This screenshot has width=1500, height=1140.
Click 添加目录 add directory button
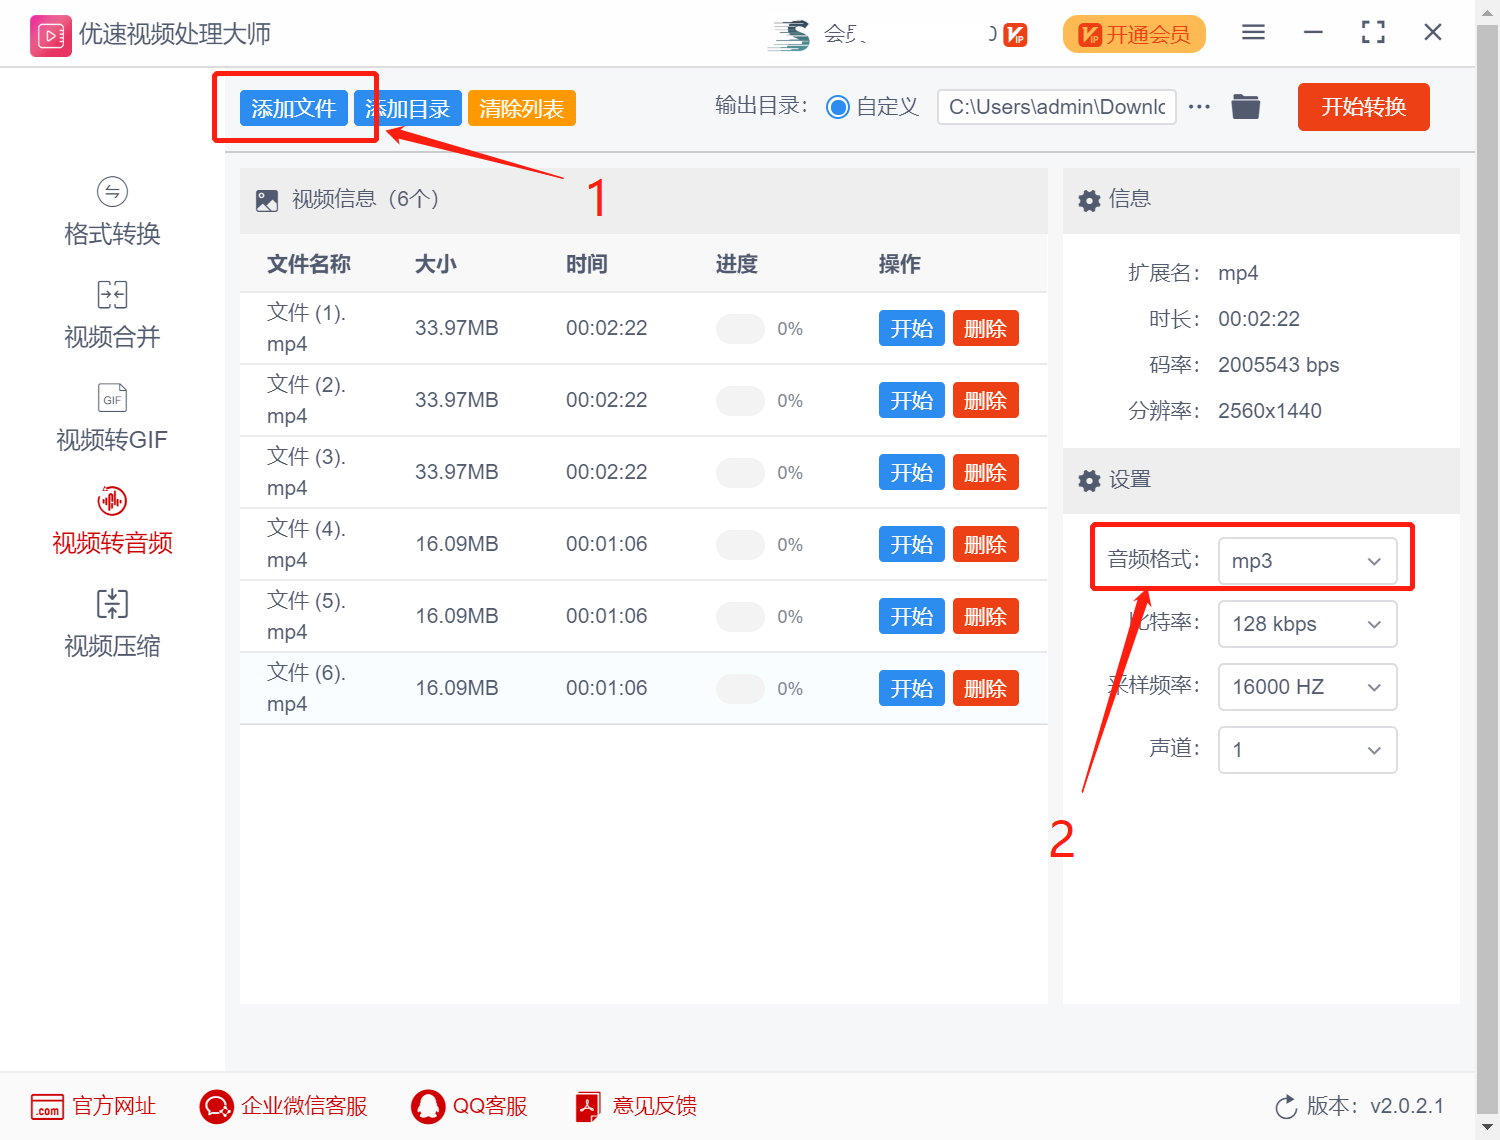[x=408, y=108]
